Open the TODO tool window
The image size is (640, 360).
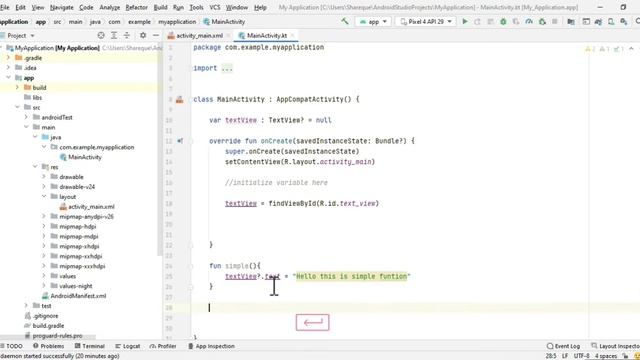click(x=11, y=346)
